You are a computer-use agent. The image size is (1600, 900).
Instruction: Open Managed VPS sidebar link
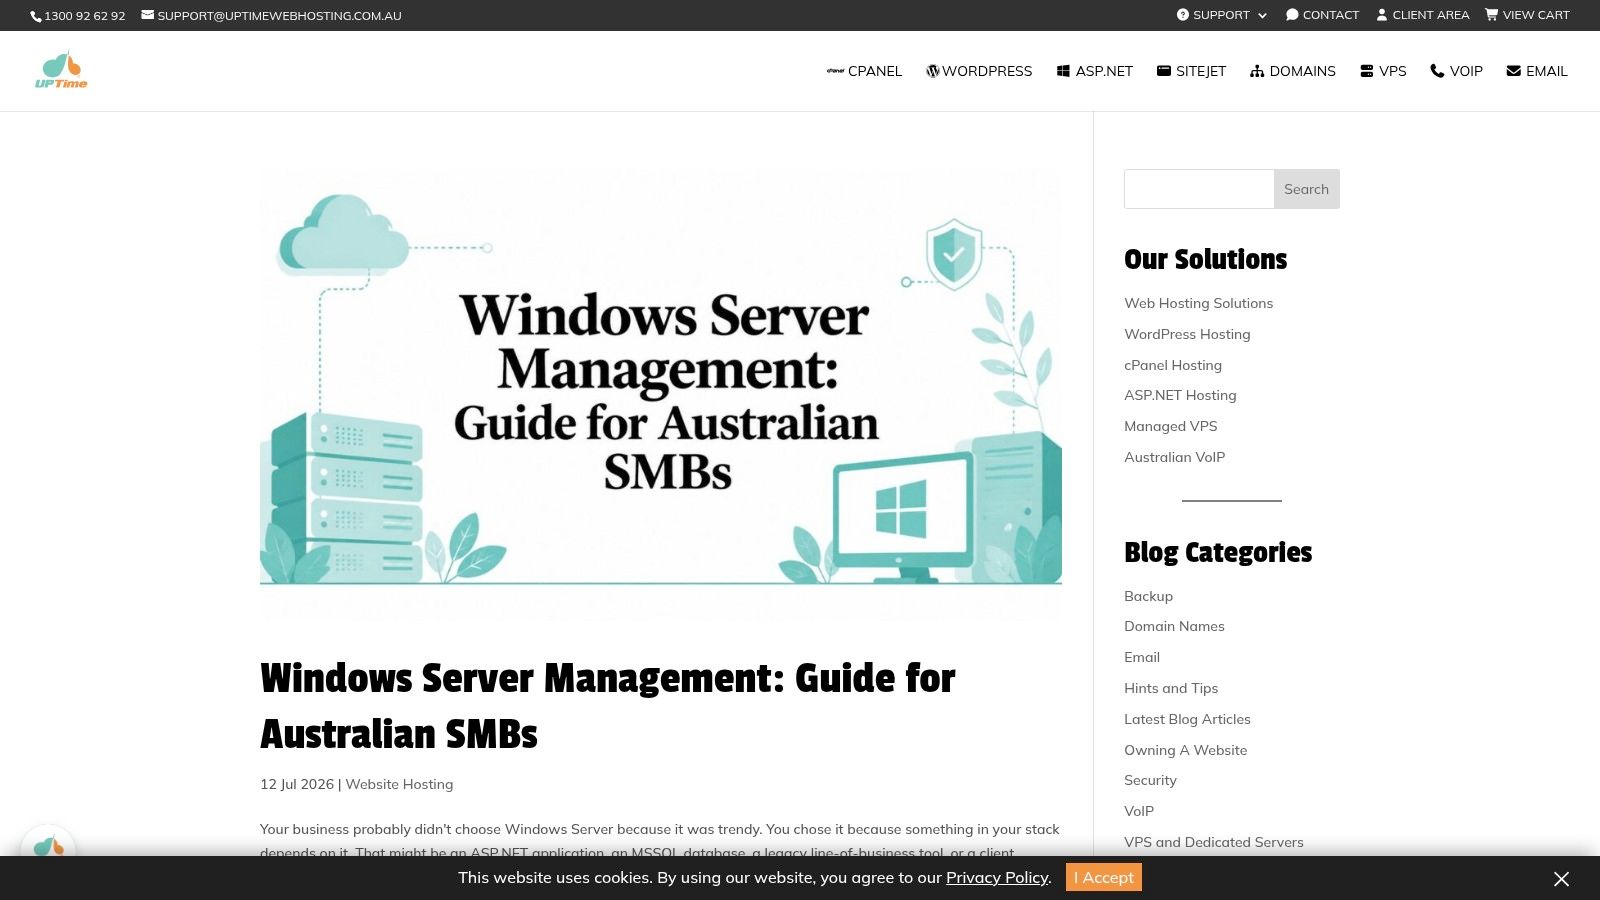click(1171, 426)
